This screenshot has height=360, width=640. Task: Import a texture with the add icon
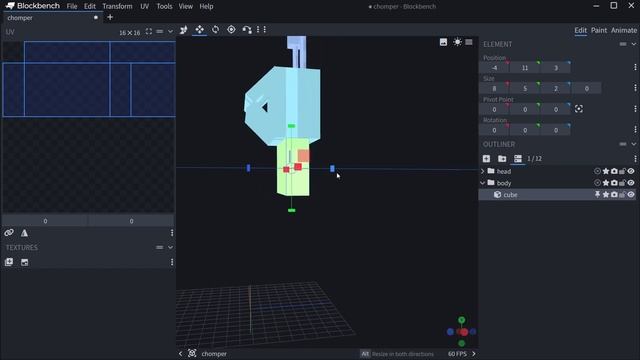tap(9, 262)
